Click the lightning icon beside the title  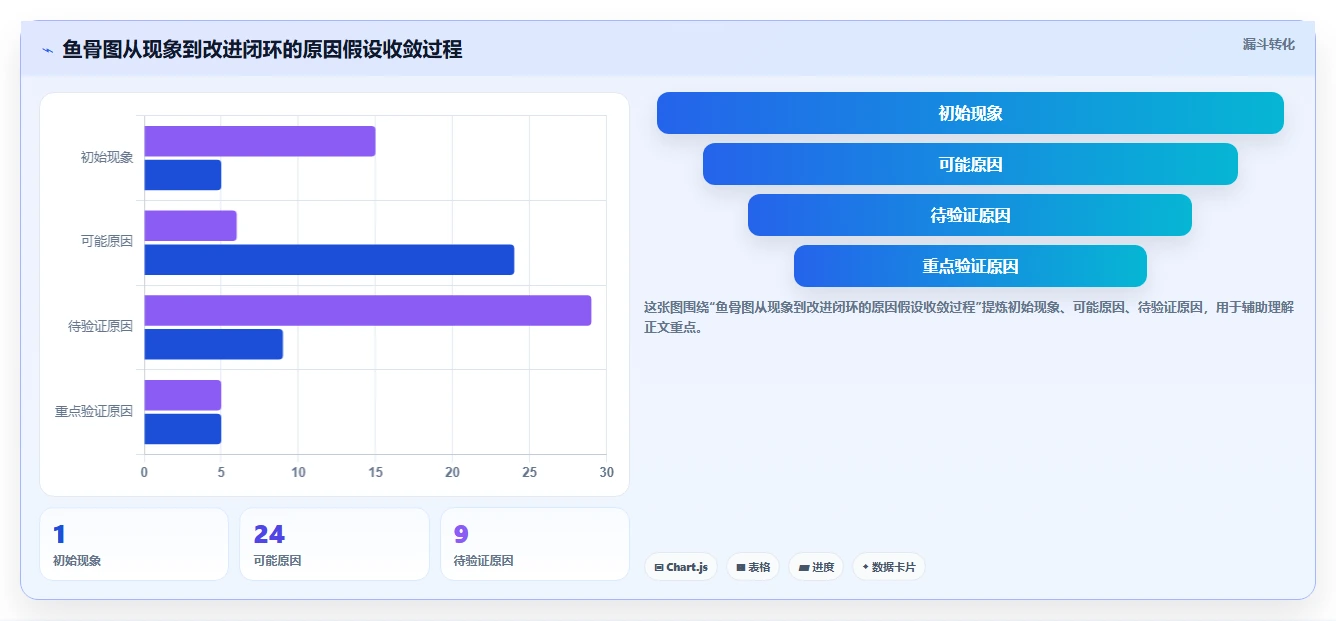(47, 50)
